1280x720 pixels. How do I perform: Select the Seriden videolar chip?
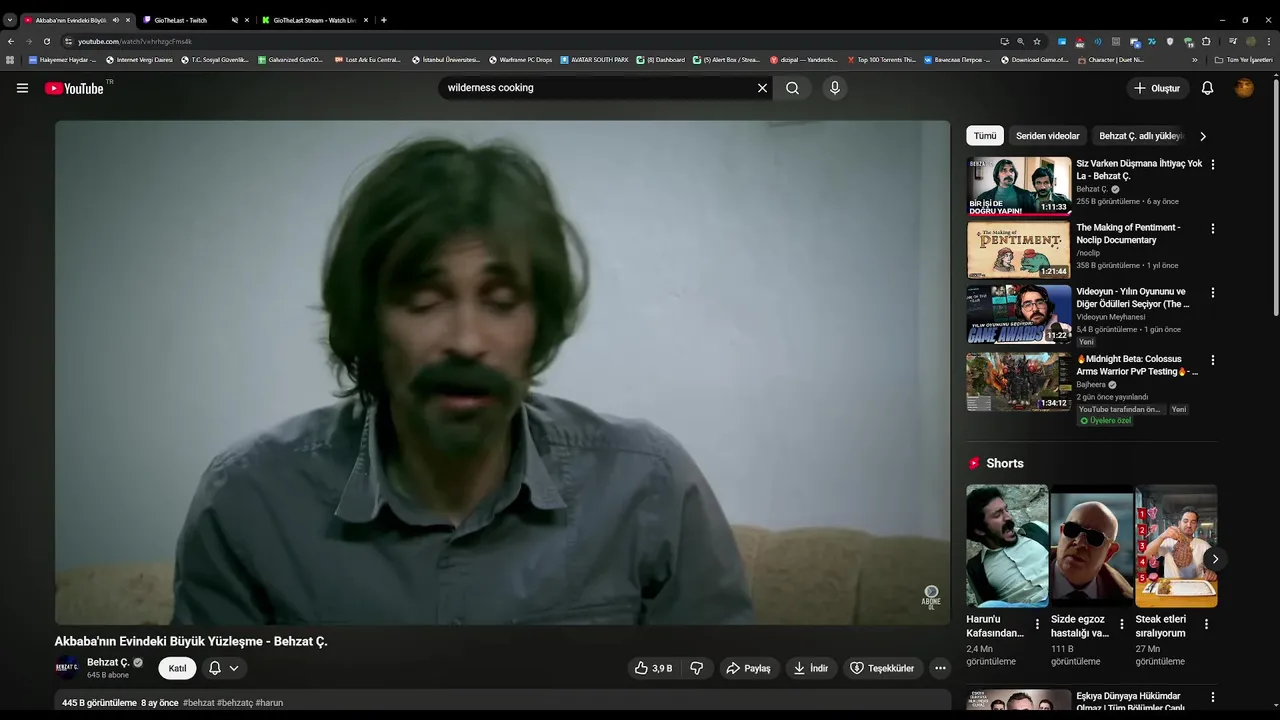[x=1047, y=136]
